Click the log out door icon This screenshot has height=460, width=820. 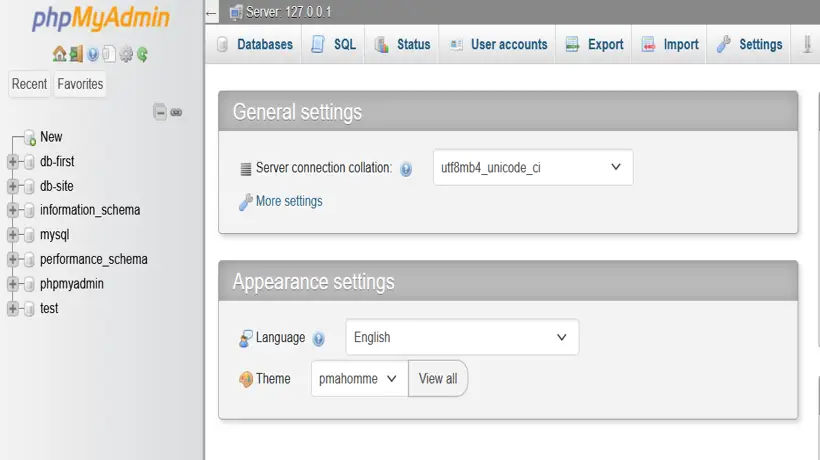click(76, 54)
